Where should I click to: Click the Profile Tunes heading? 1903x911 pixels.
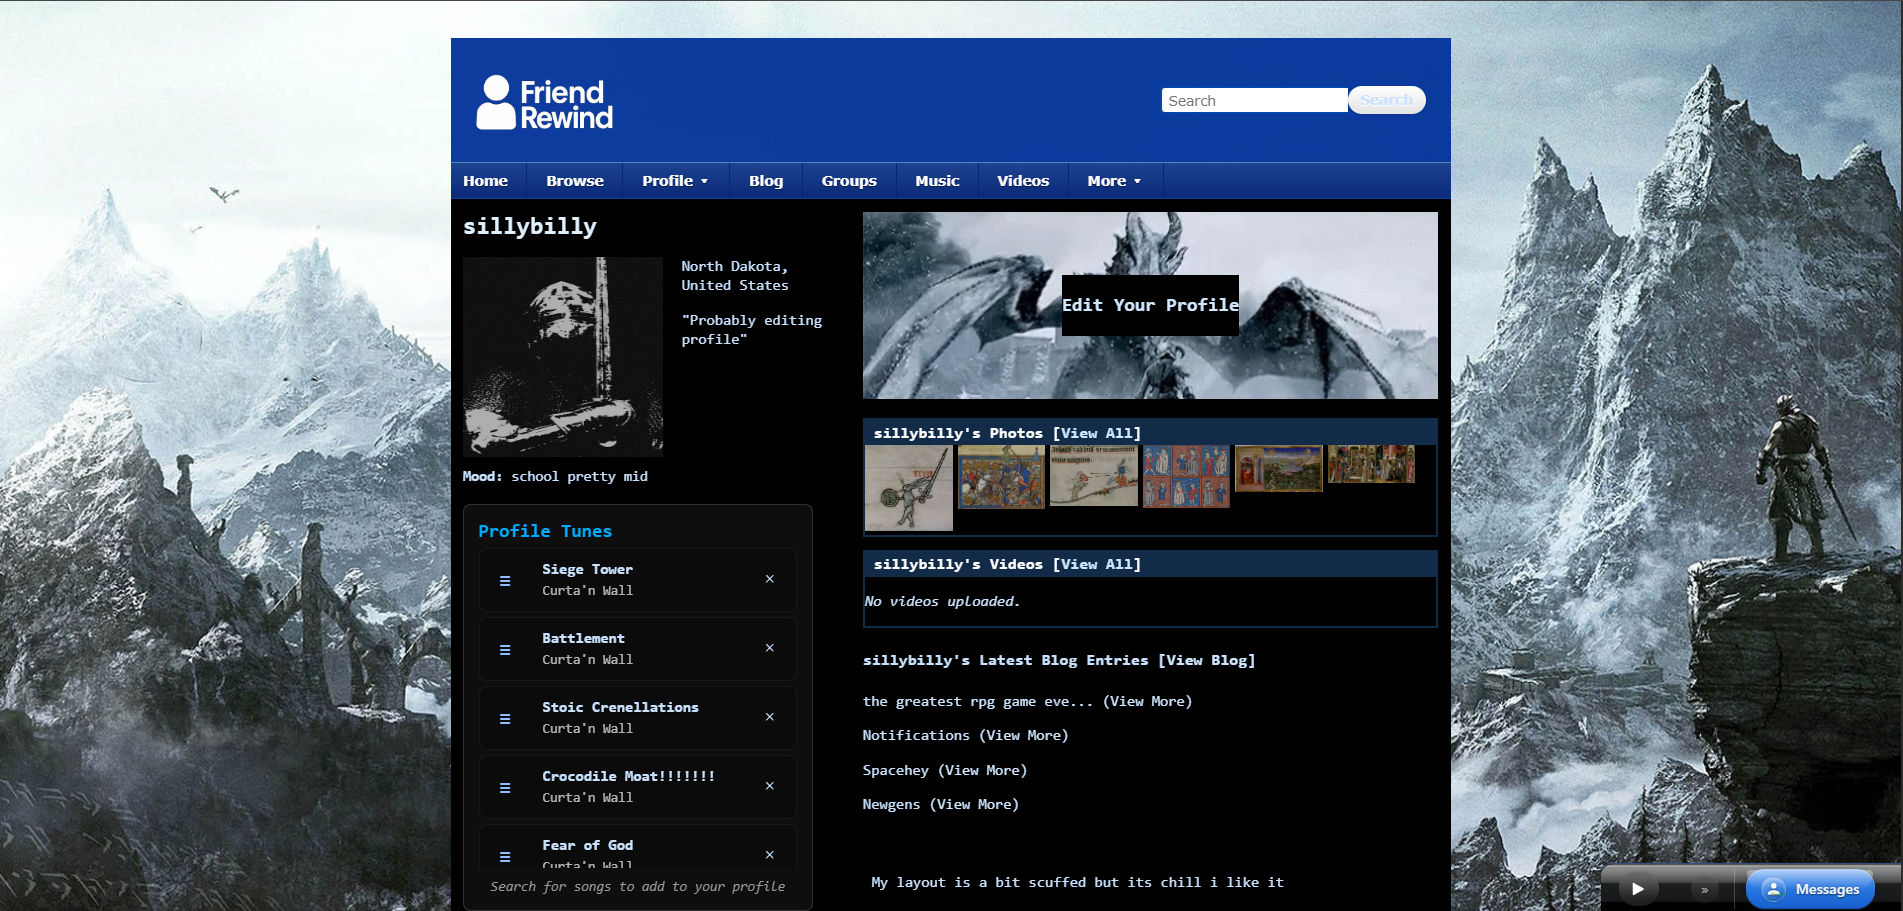[x=545, y=531]
